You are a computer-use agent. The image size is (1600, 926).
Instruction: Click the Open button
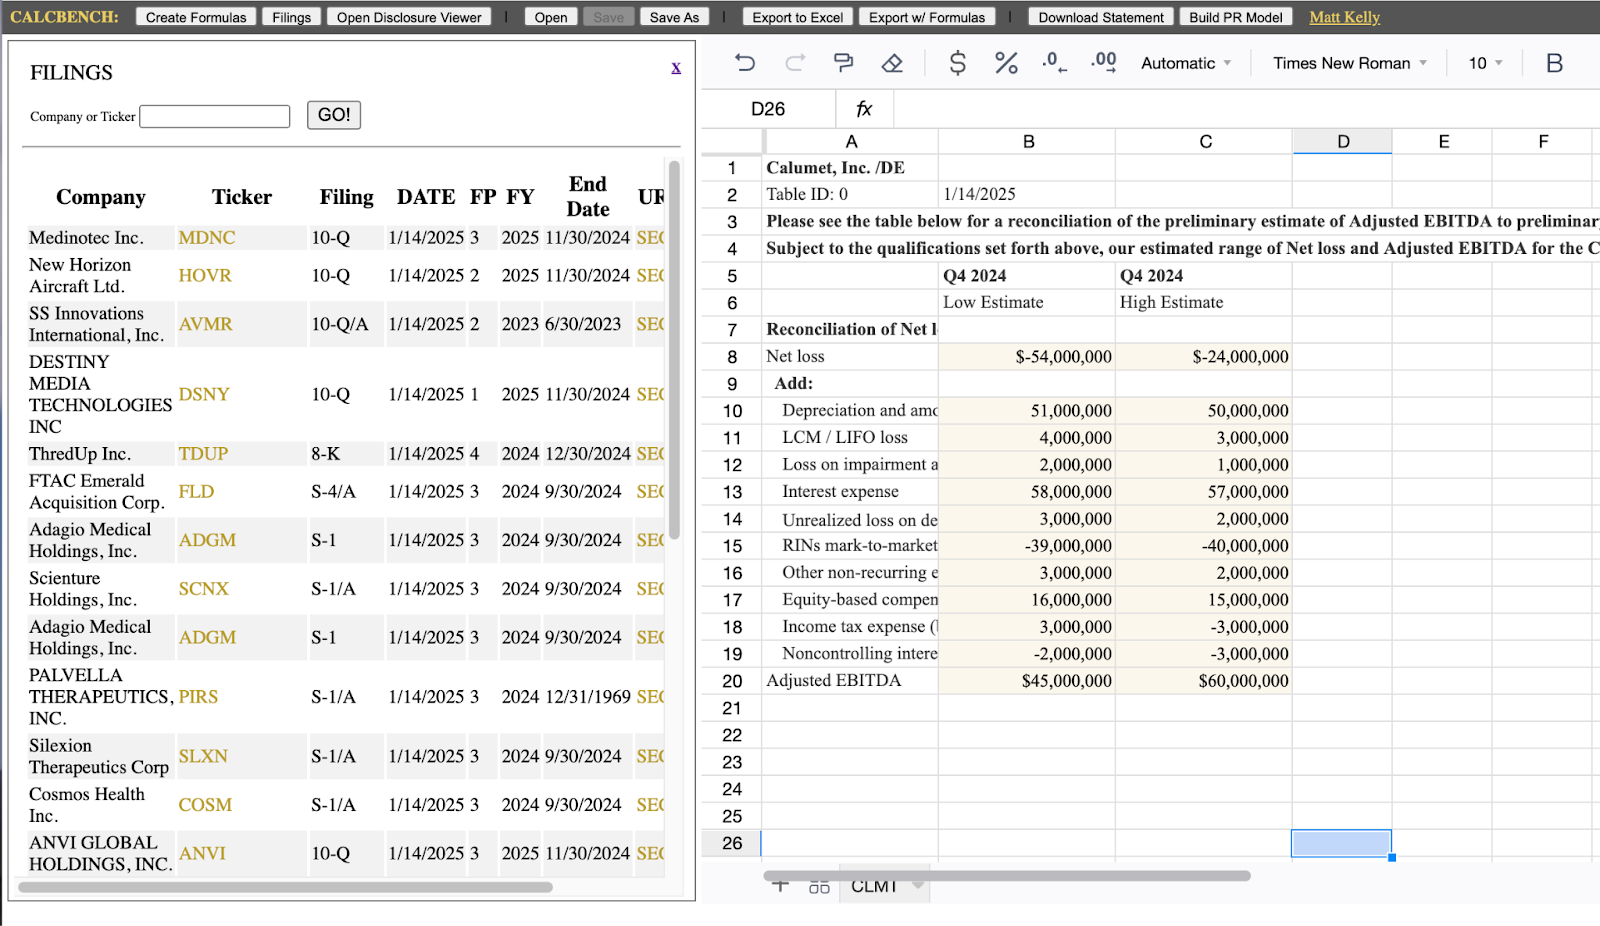(x=551, y=17)
